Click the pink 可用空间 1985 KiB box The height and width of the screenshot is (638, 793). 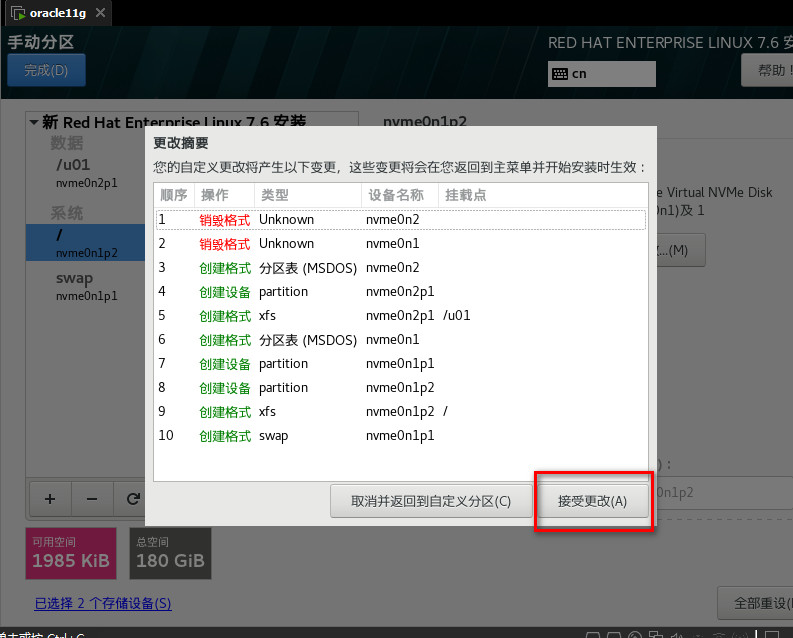[x=71, y=553]
